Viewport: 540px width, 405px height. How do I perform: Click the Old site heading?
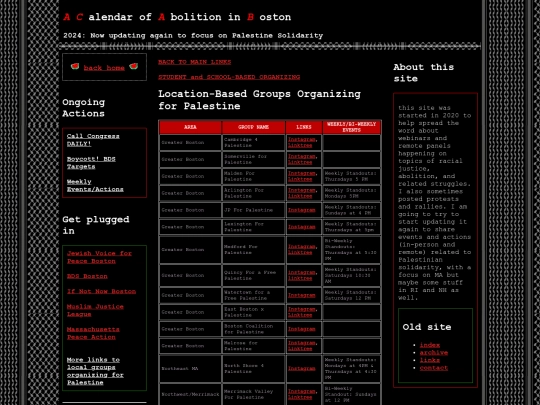pos(427,327)
